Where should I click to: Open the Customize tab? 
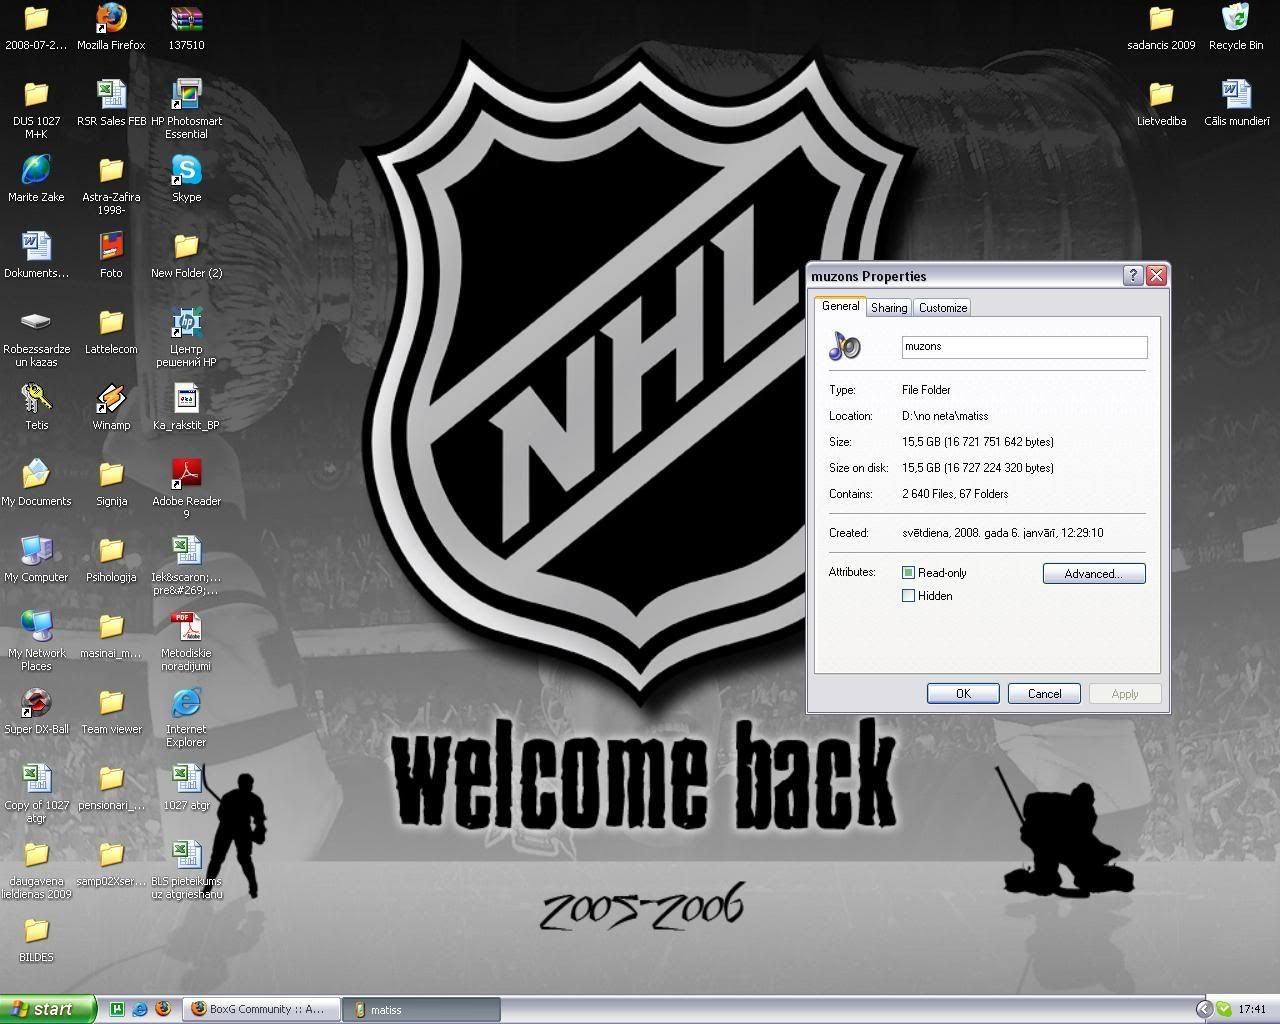pyautogui.click(x=943, y=308)
